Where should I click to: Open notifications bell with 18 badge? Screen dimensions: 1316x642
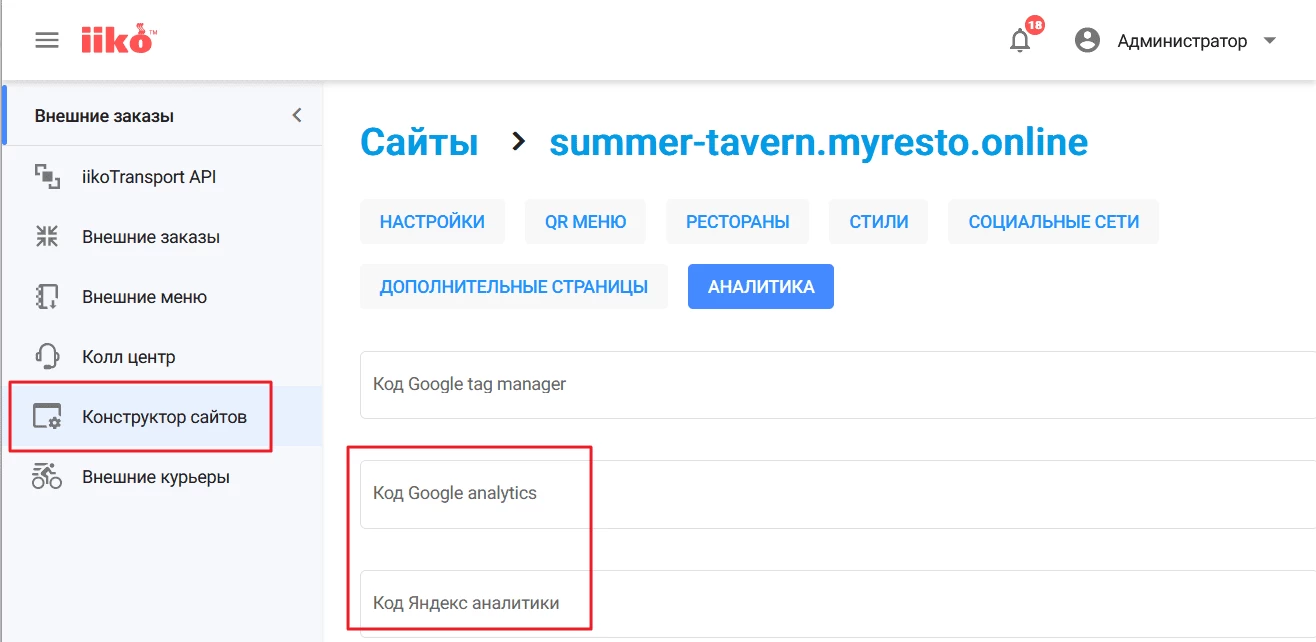point(1020,41)
